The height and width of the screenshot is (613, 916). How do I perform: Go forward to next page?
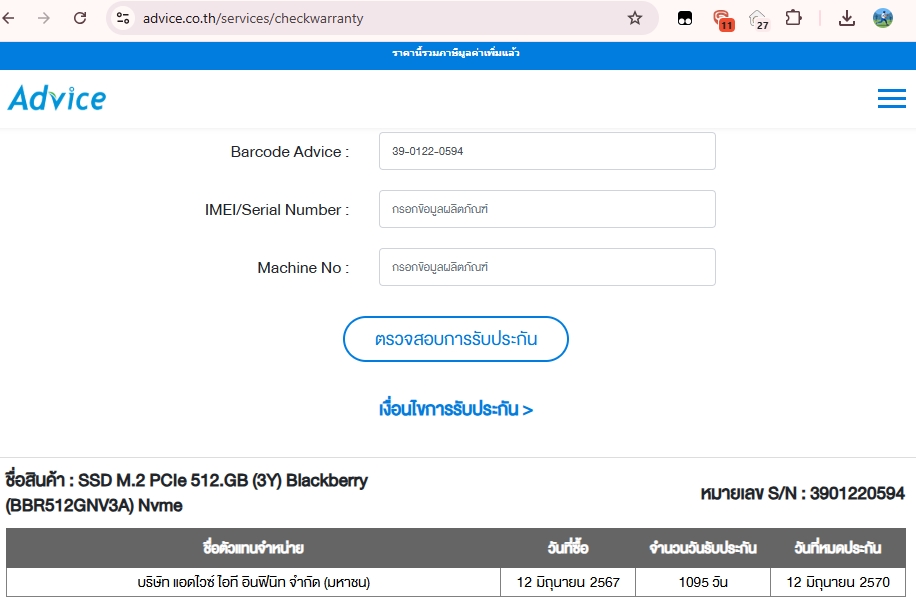point(44,18)
